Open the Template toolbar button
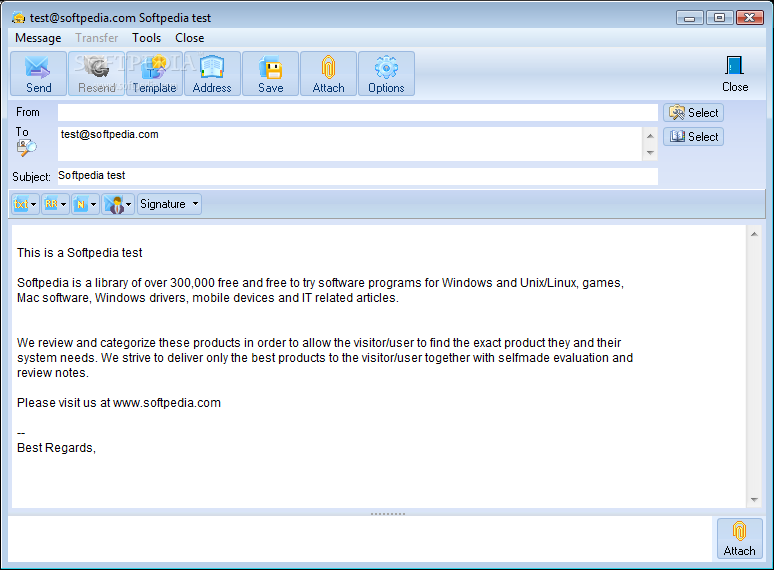 [155, 74]
